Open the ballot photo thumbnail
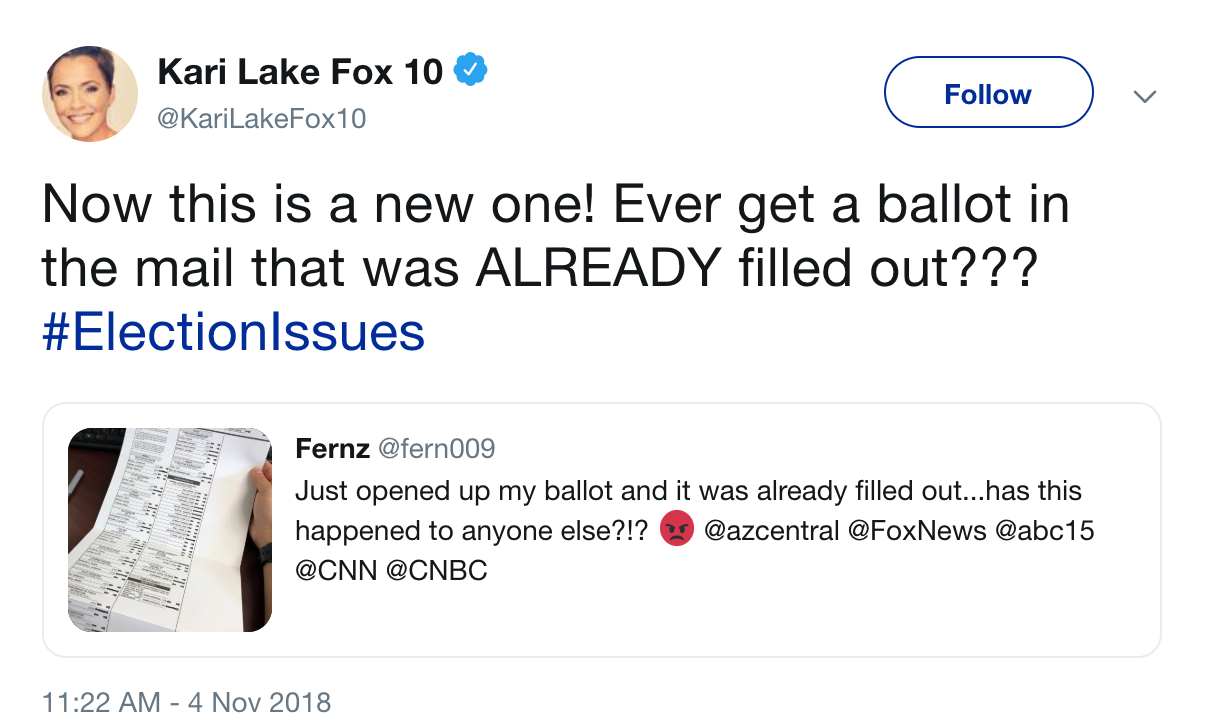This screenshot has height=726, width=1216. click(x=170, y=530)
